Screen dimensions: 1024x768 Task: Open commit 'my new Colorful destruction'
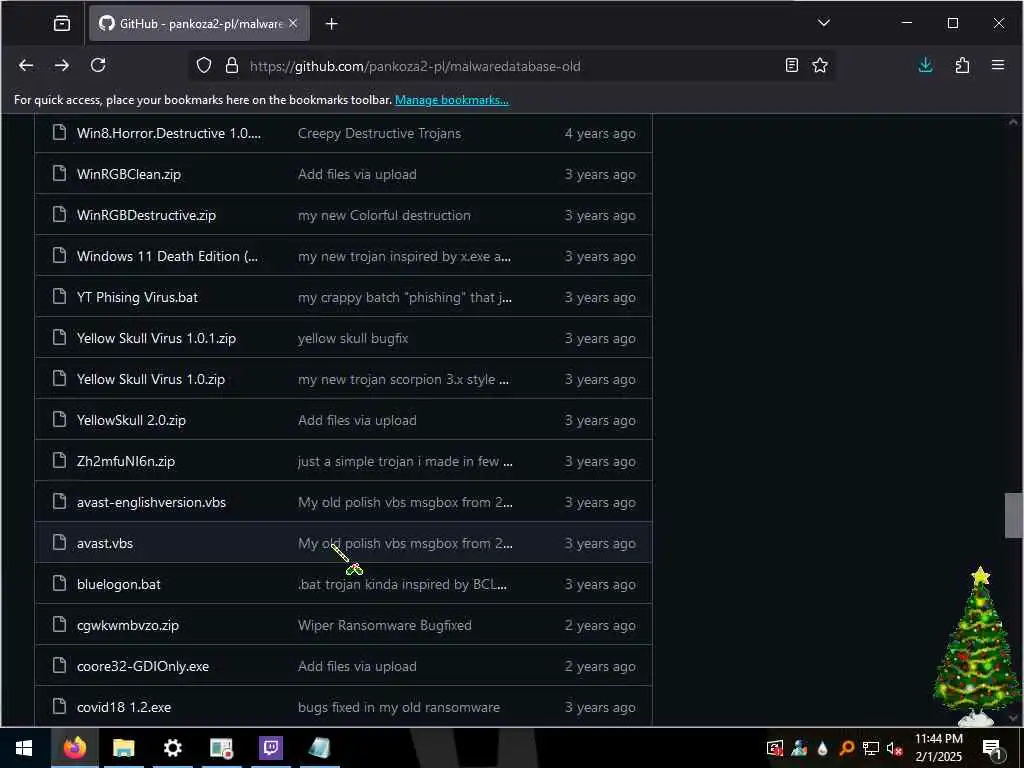pyautogui.click(x=384, y=216)
